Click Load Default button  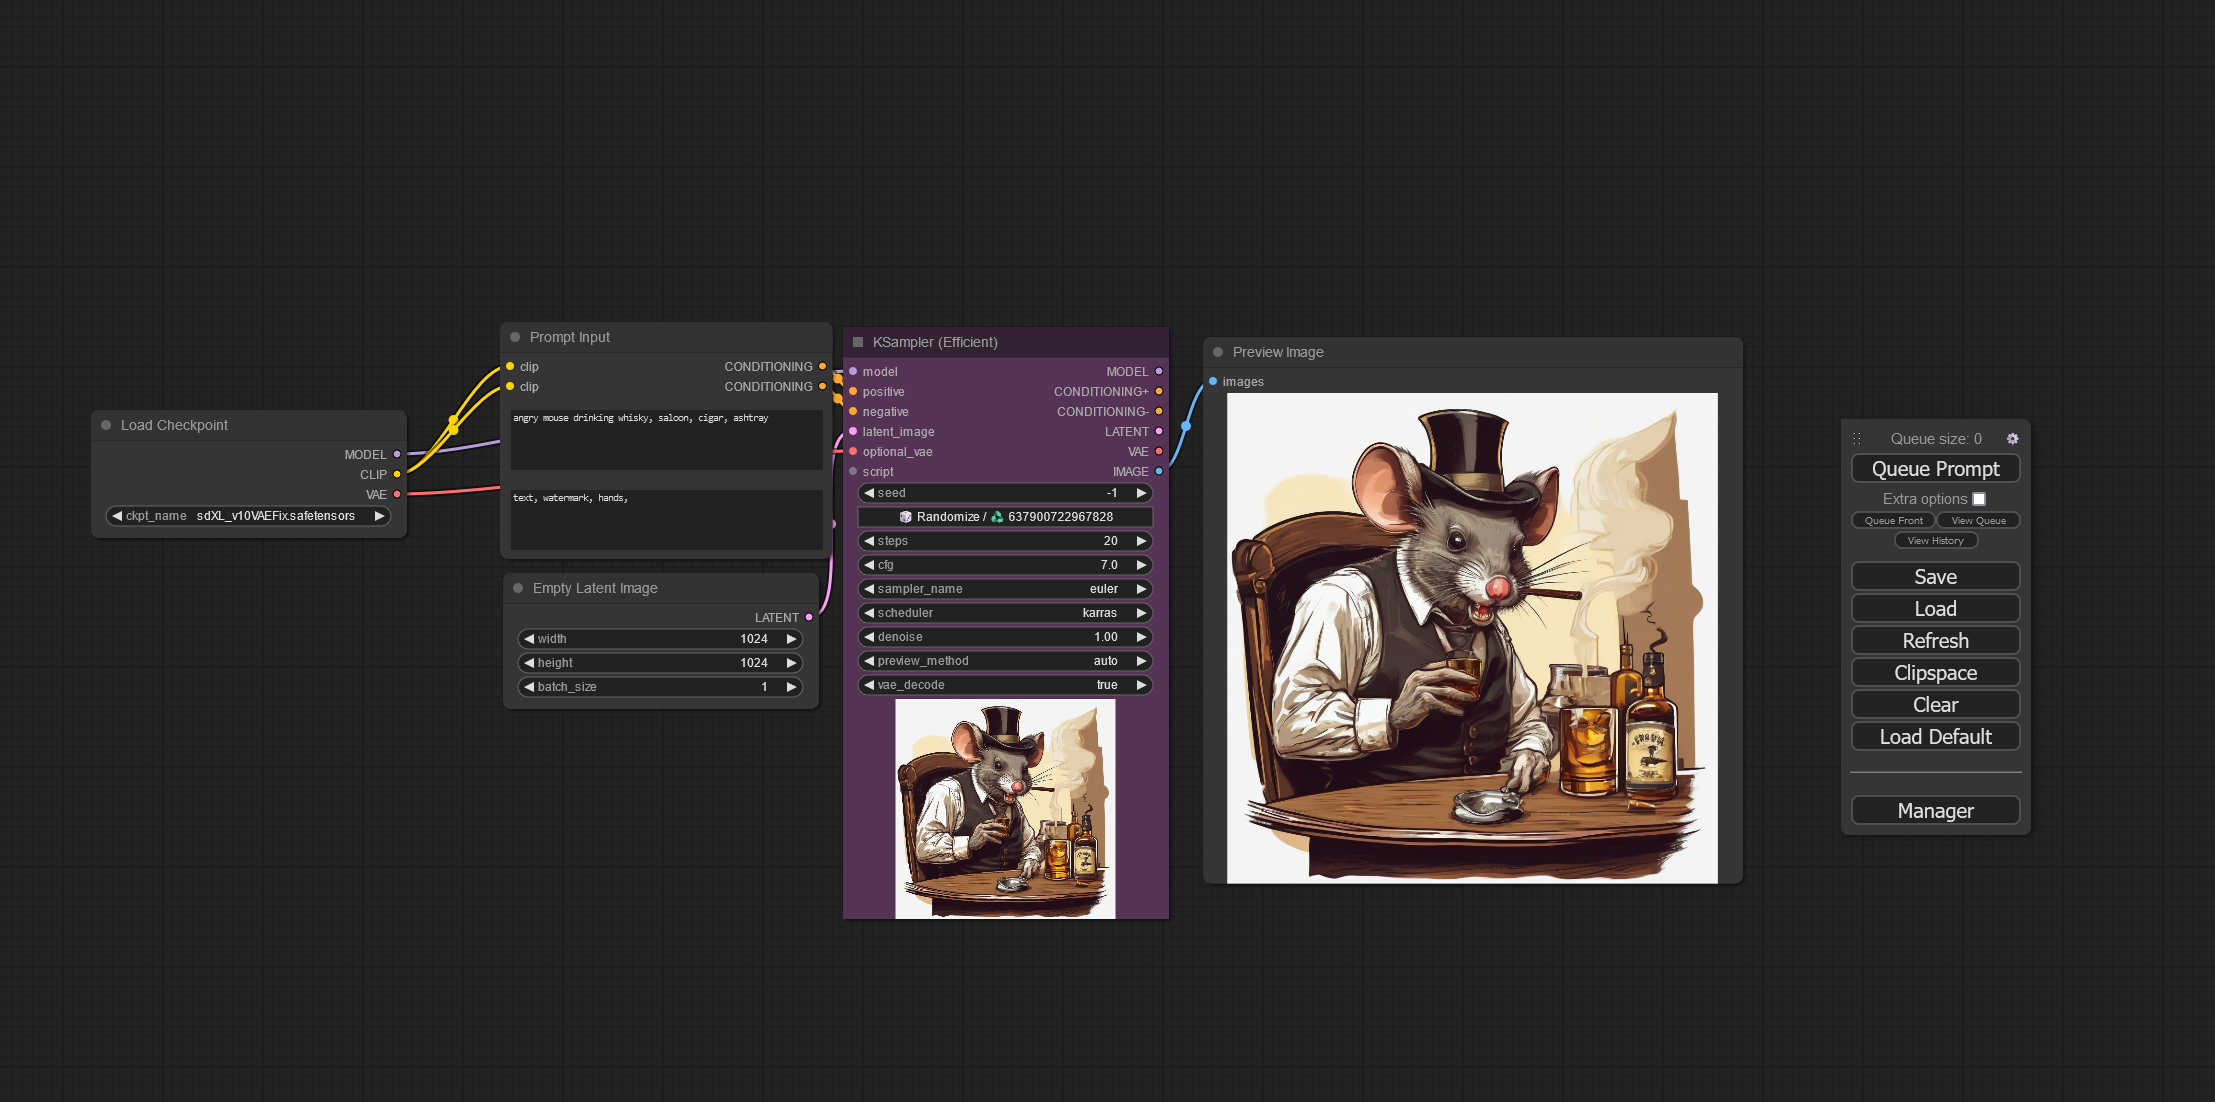click(1935, 737)
